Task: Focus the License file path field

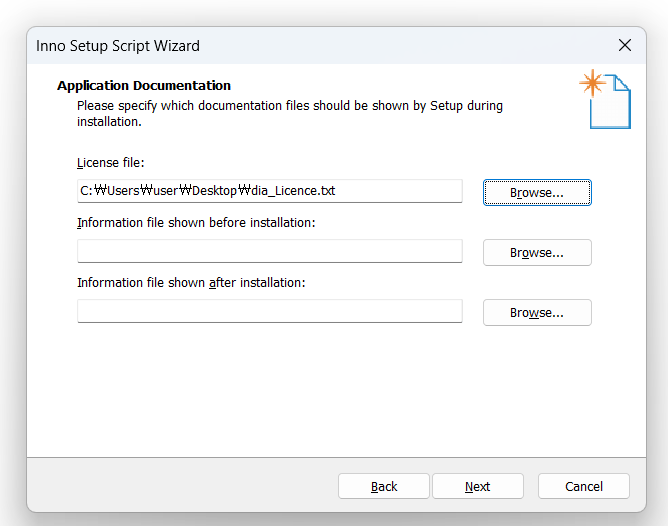Action: pos(270,191)
